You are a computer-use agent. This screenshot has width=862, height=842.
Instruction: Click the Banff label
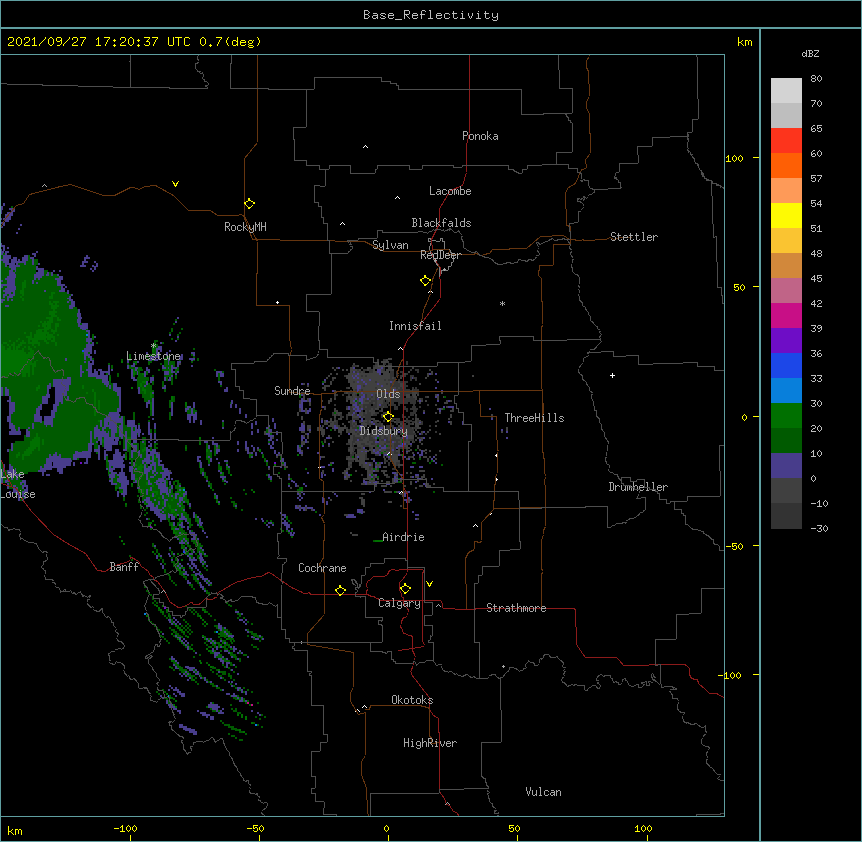124,567
